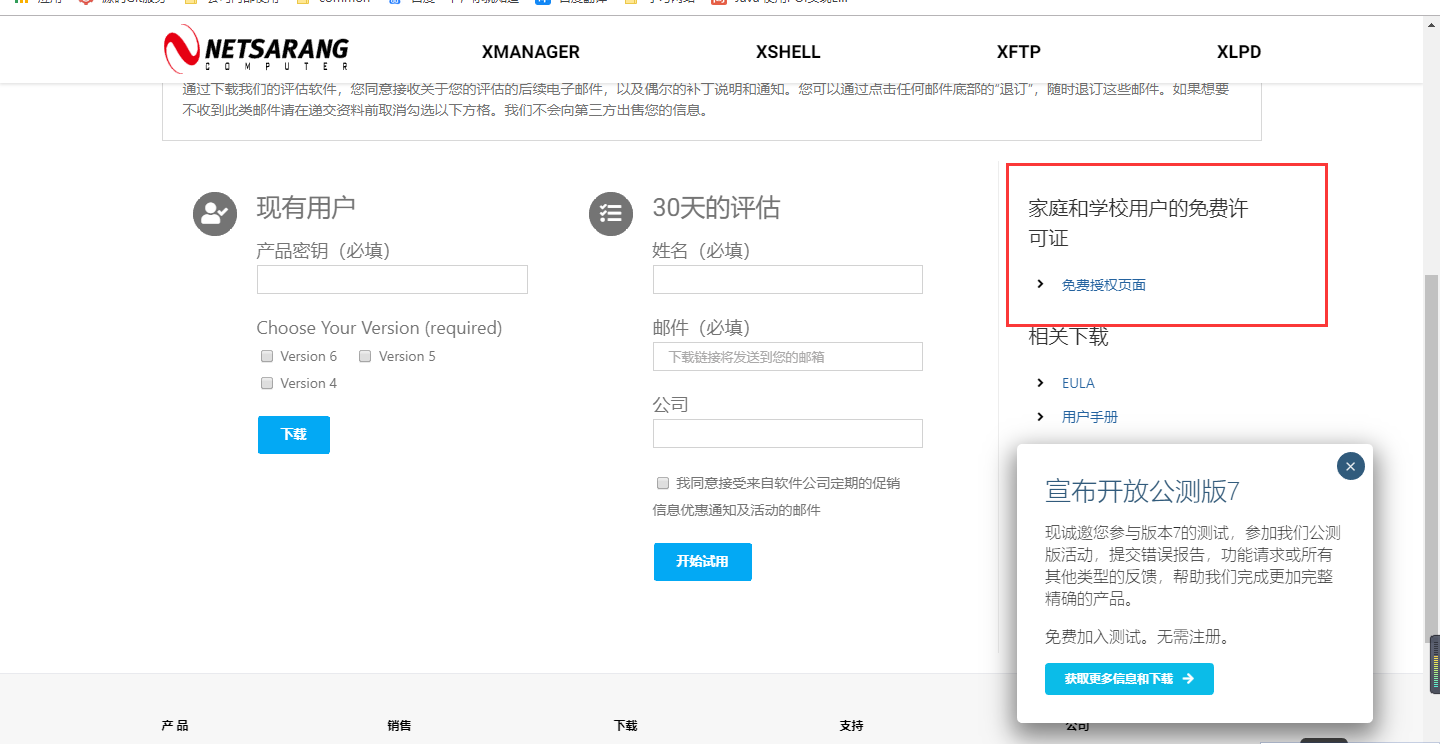Click the chevron beside EULA

1041,383
